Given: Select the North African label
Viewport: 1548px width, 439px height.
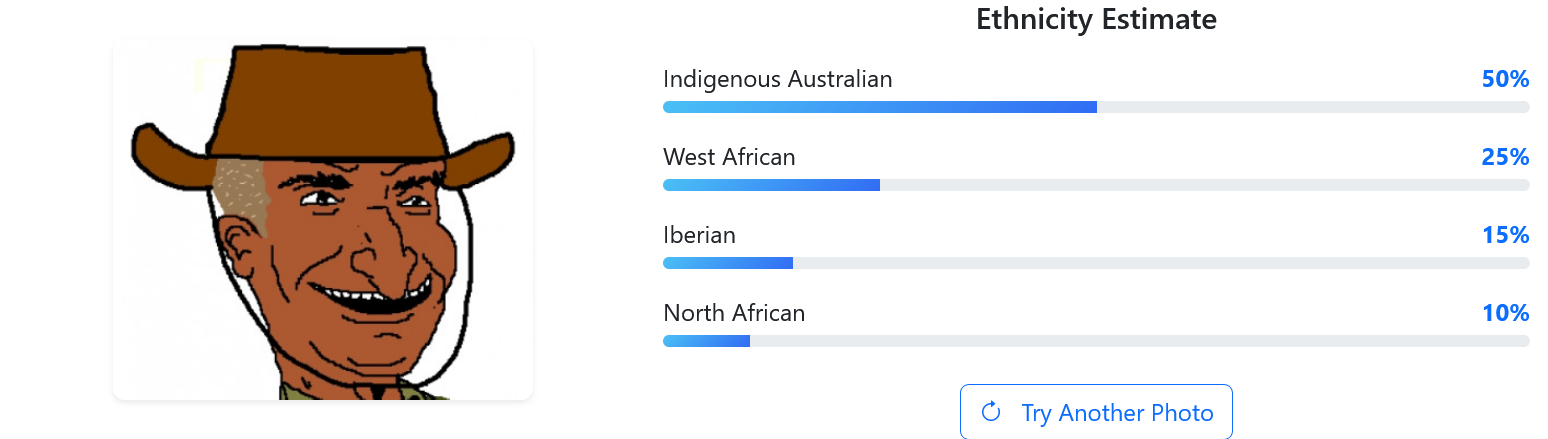Looking at the screenshot, I should click(x=734, y=313).
